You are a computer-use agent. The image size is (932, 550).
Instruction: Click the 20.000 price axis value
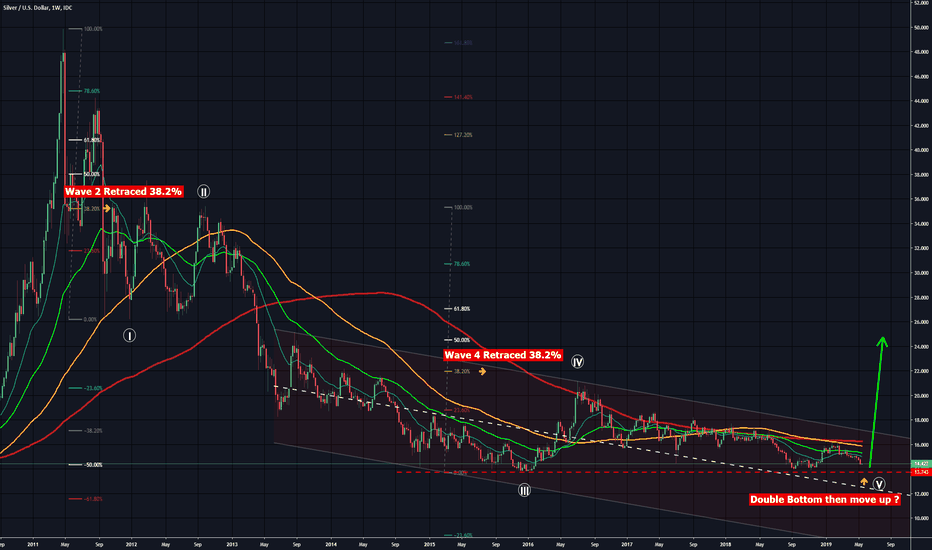tap(922, 395)
